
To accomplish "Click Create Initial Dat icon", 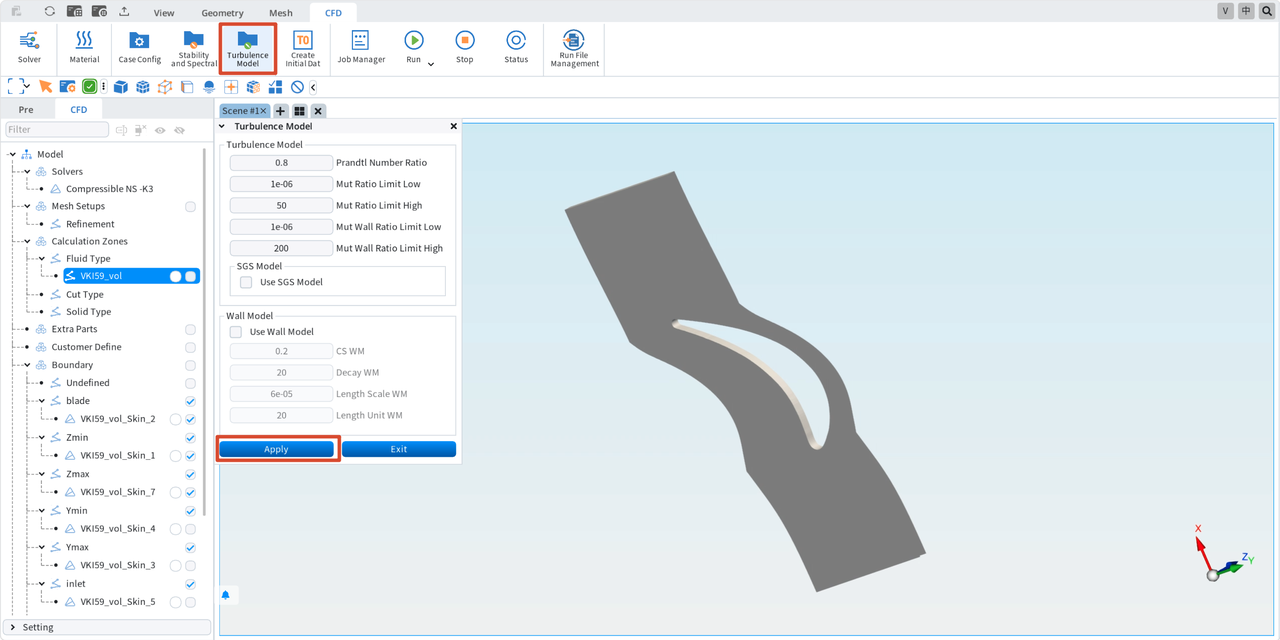I will [x=302, y=48].
